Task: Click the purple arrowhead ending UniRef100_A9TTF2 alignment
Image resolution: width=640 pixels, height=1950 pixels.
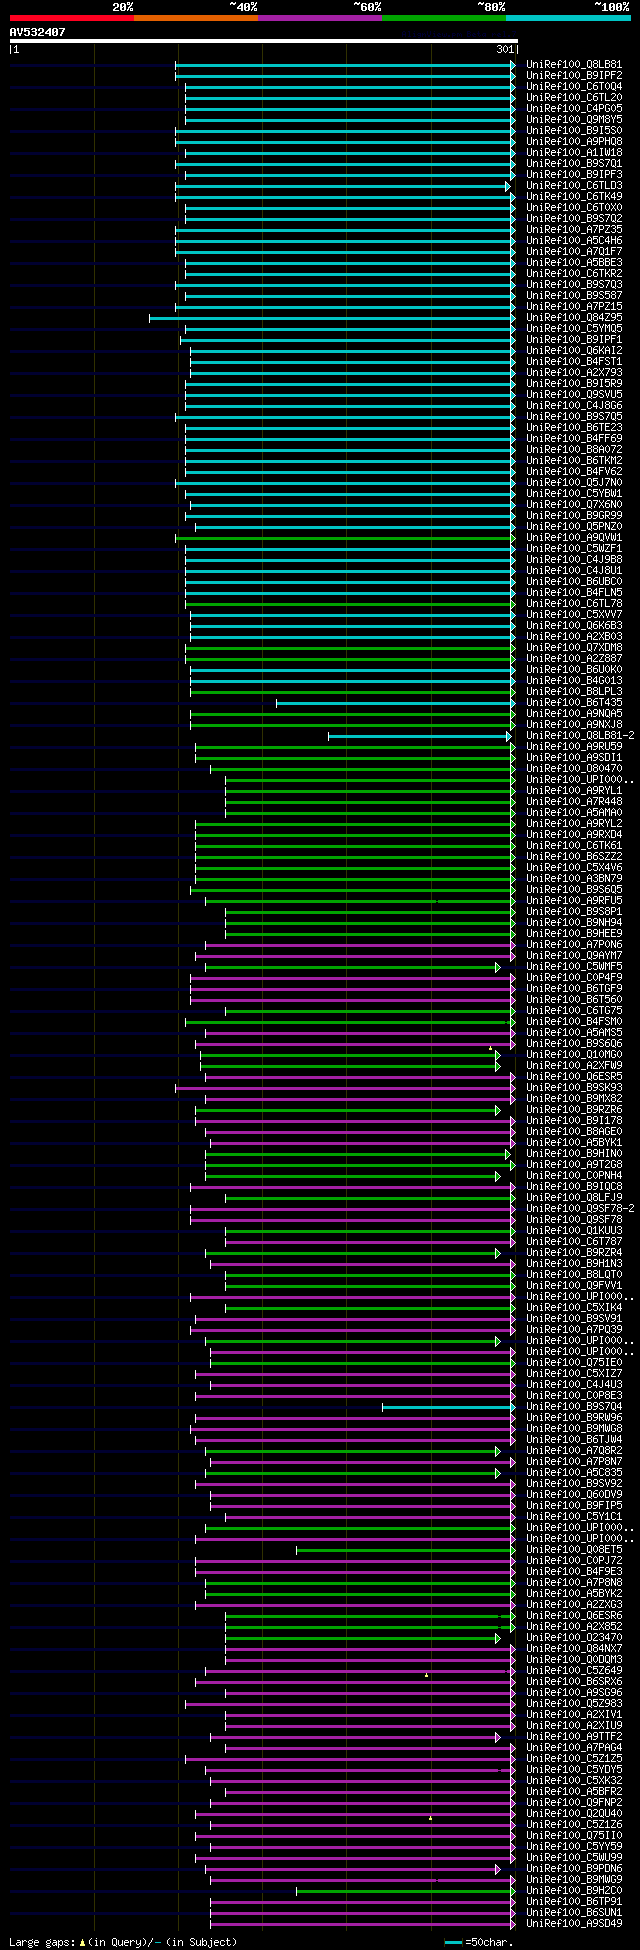Action: tap(497, 1737)
